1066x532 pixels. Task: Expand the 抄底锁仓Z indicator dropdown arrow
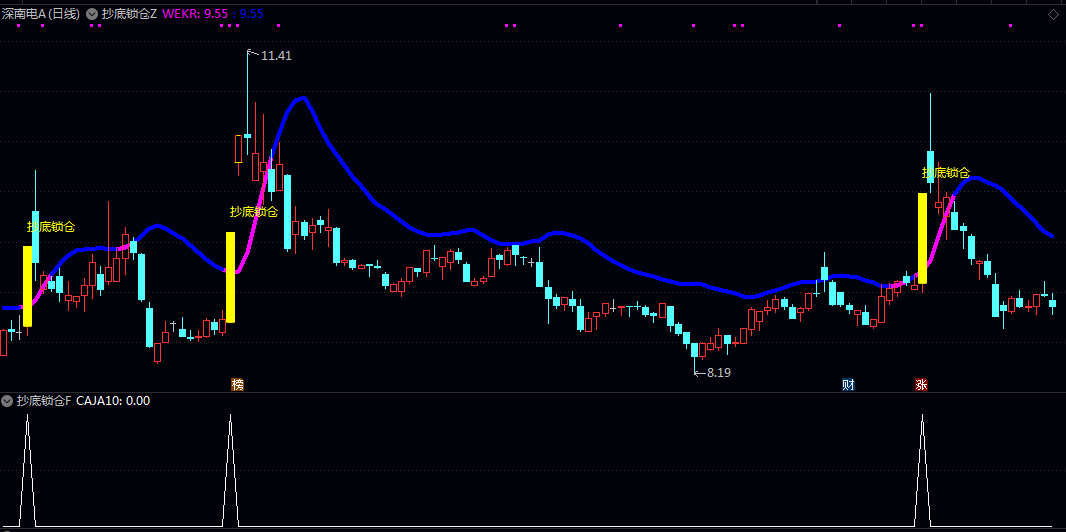(92, 14)
